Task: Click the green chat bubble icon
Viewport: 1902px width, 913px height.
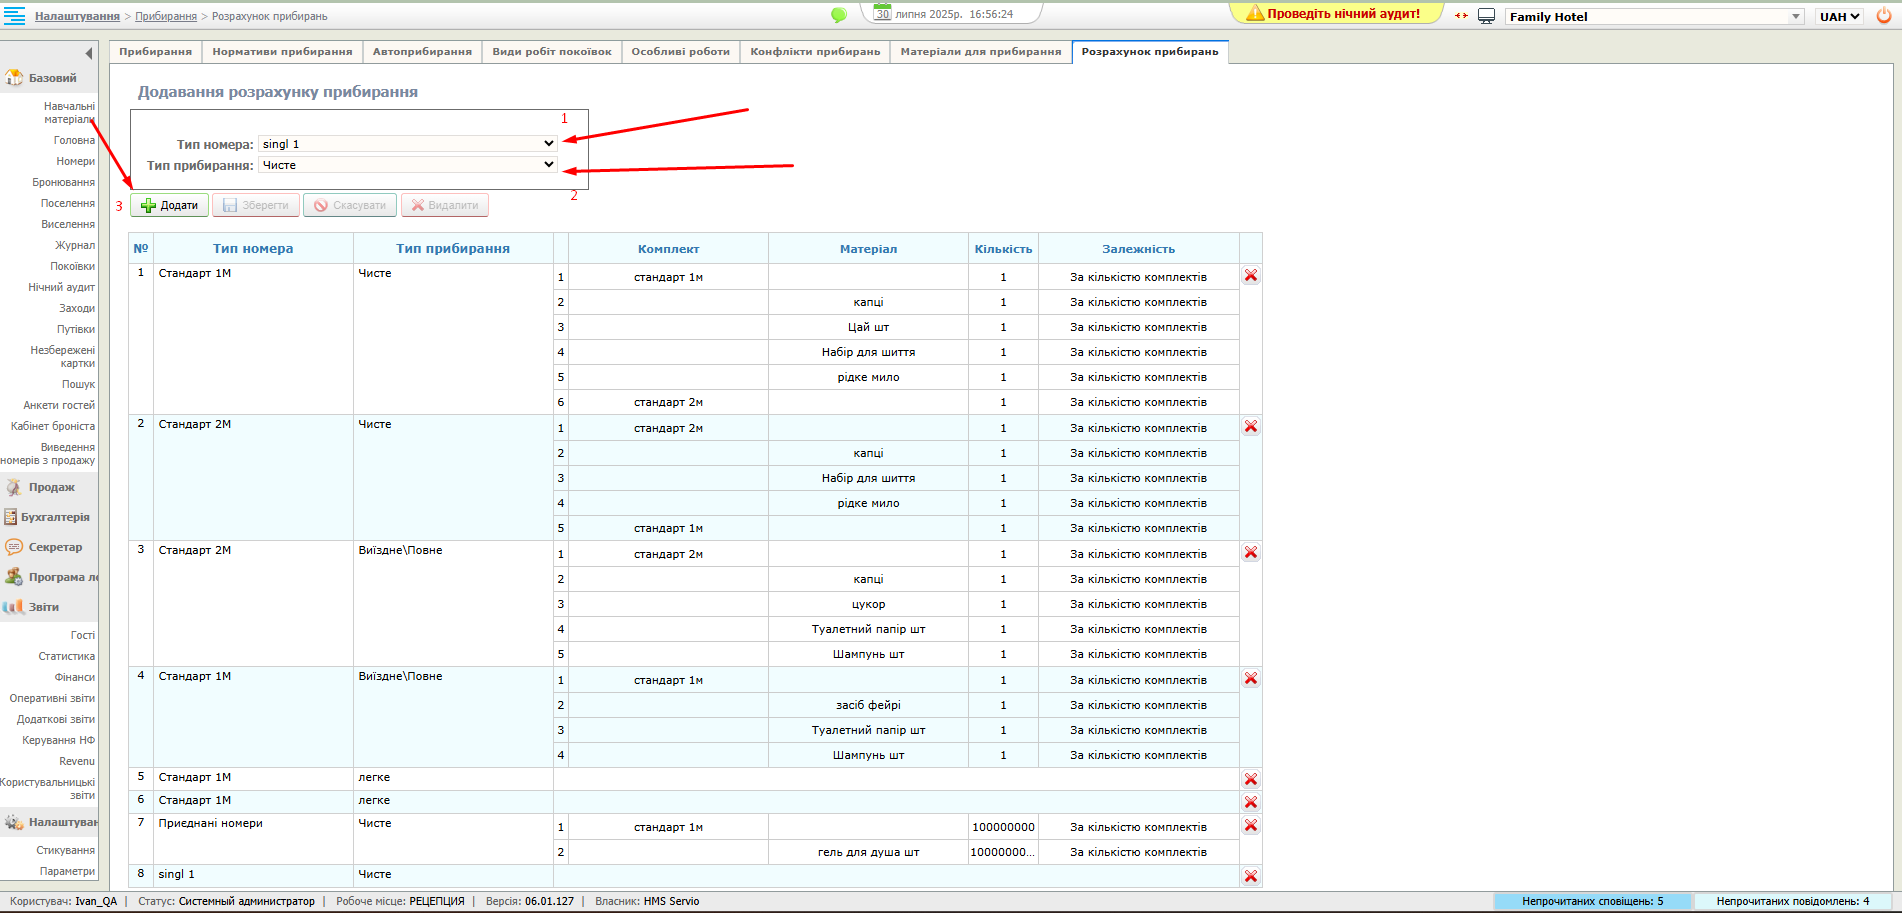Action: pyautogui.click(x=839, y=15)
